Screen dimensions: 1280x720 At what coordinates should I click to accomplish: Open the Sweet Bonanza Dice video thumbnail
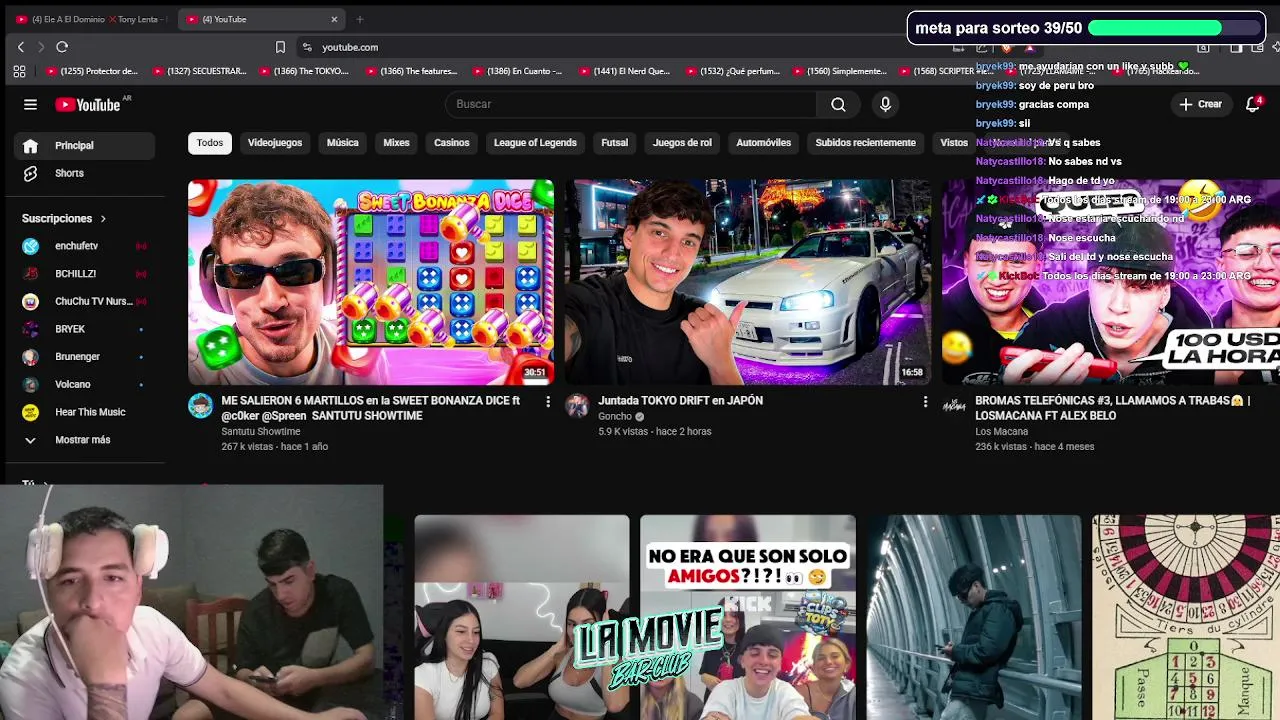click(x=371, y=282)
